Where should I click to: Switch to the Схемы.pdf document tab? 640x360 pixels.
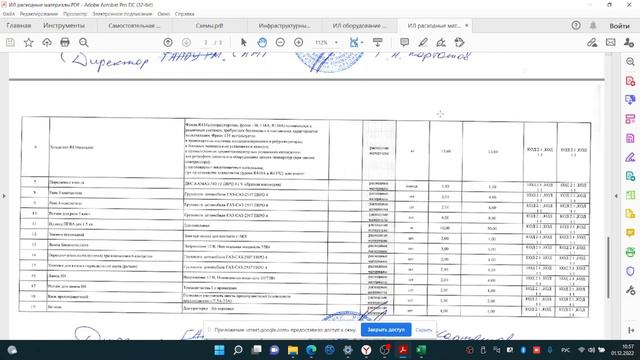pos(209,25)
